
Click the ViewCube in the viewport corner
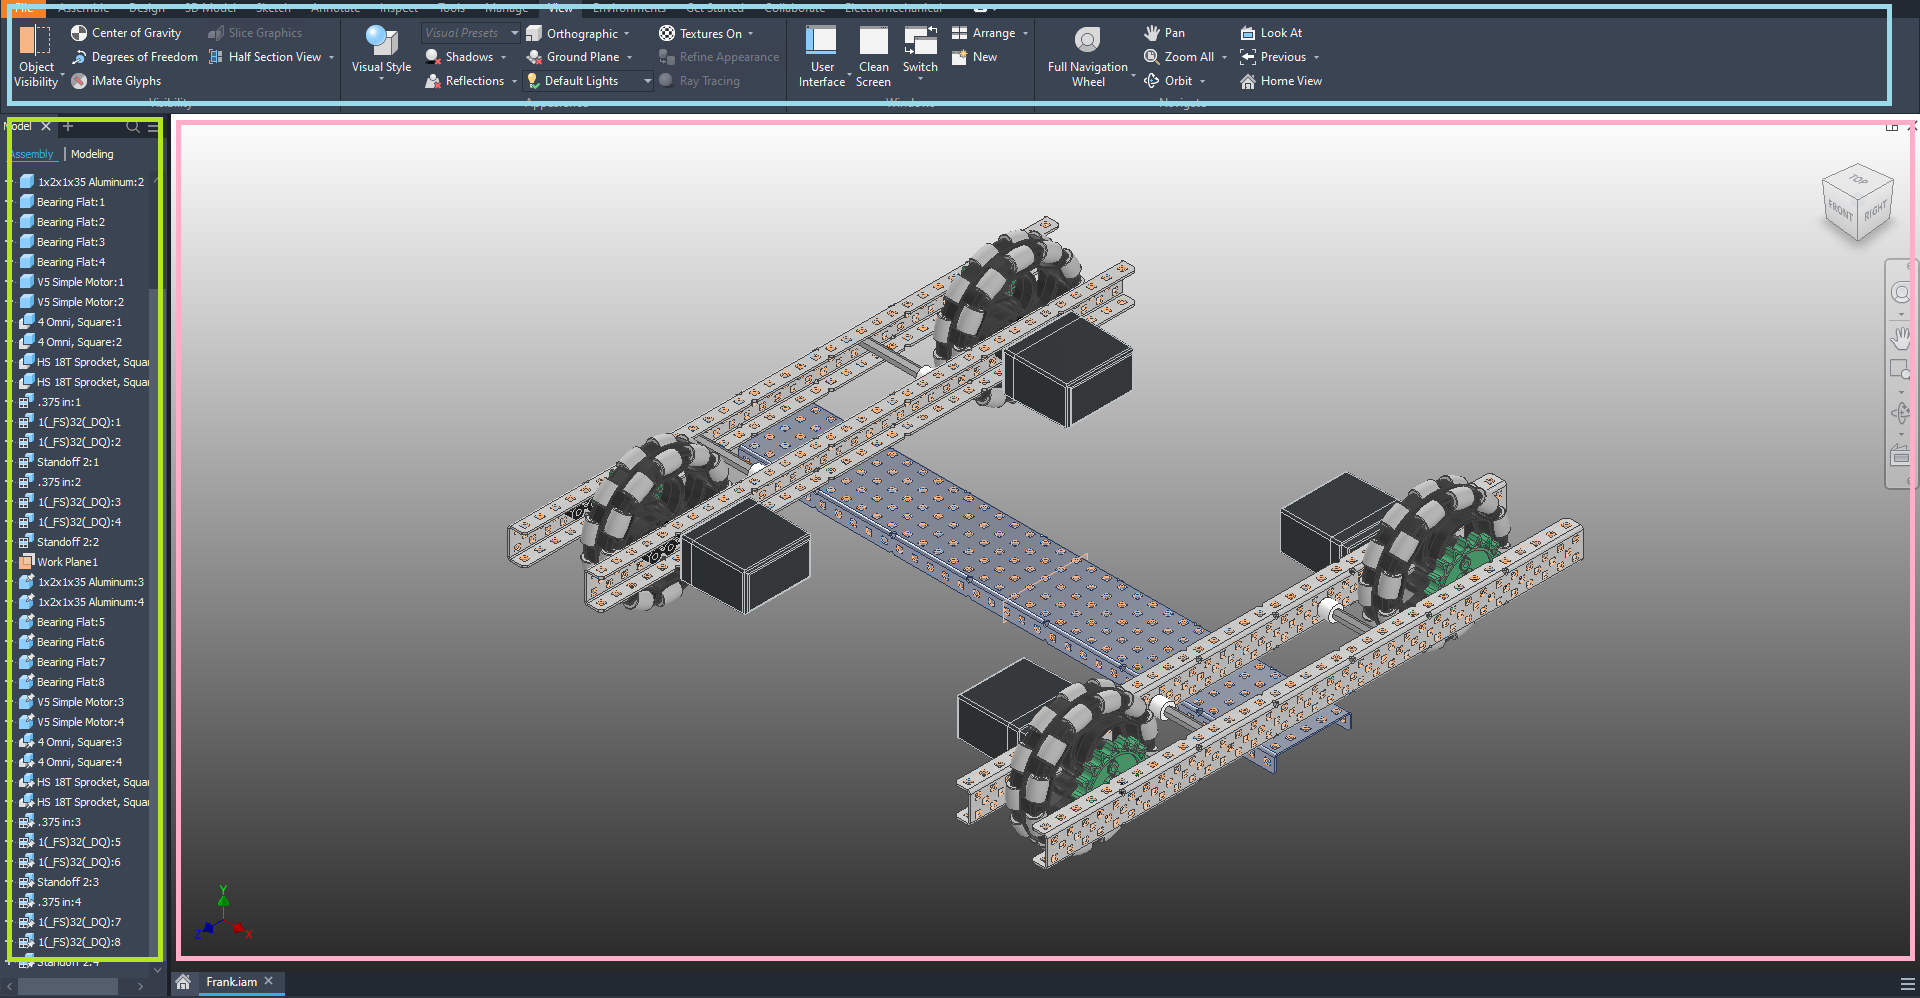(1858, 203)
